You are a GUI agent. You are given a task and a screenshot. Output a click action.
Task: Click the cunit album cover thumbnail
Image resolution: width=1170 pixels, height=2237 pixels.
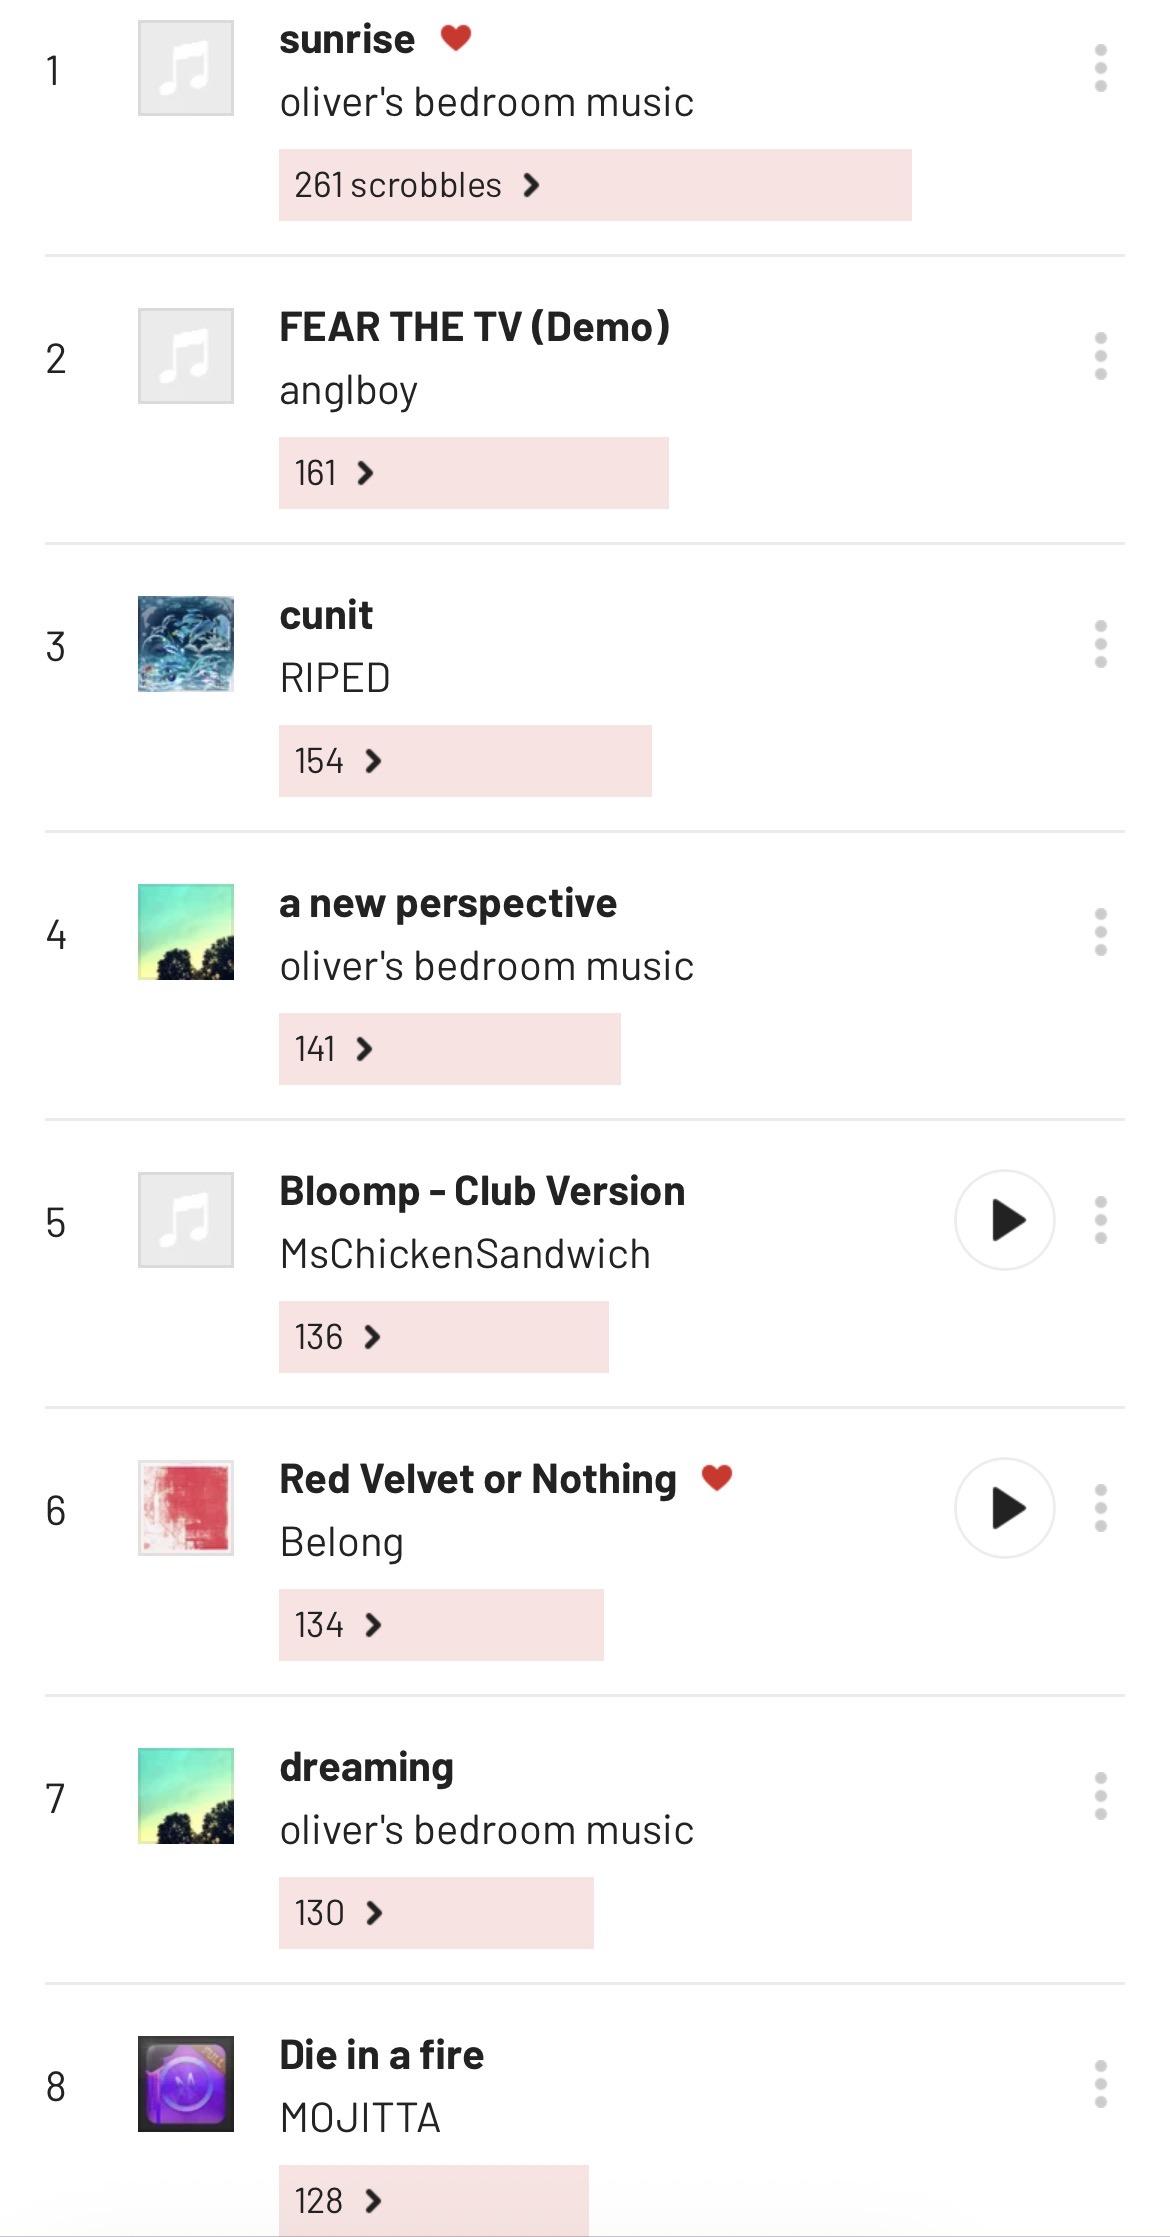click(x=186, y=644)
